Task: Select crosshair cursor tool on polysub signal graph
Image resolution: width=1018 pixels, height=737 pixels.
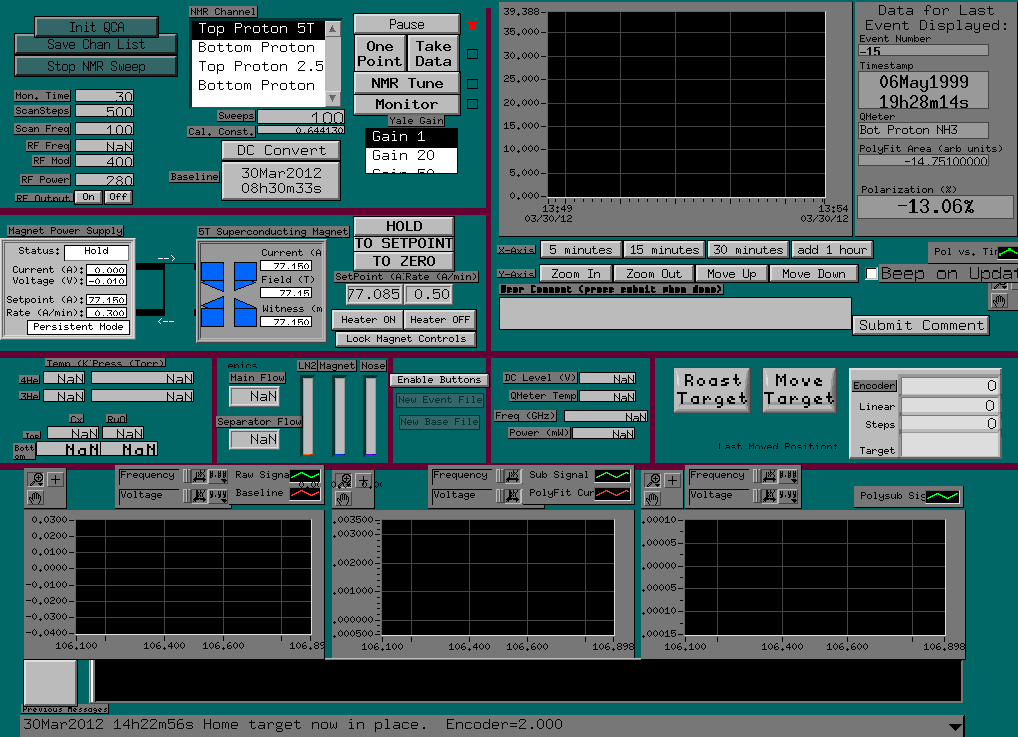Action: pos(672,481)
